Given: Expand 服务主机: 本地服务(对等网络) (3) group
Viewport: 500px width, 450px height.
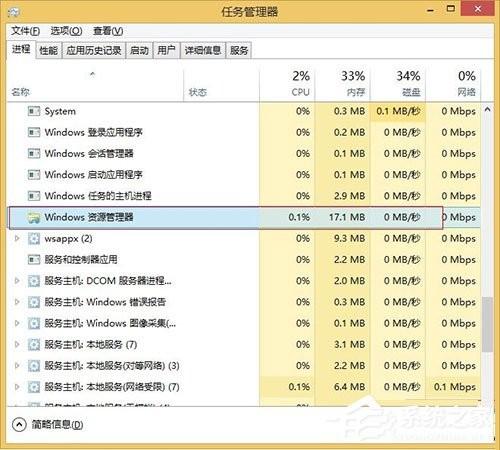Looking at the screenshot, I should coord(17,366).
